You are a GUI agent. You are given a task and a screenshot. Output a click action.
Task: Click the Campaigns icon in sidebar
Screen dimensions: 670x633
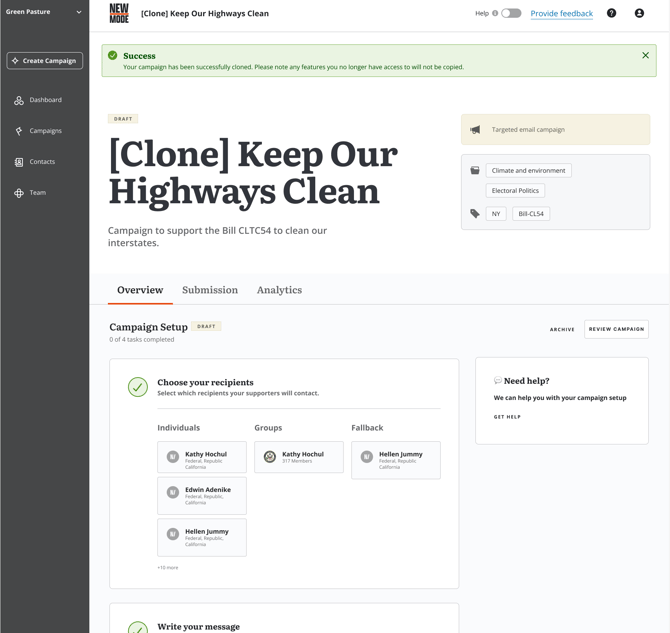click(x=19, y=131)
